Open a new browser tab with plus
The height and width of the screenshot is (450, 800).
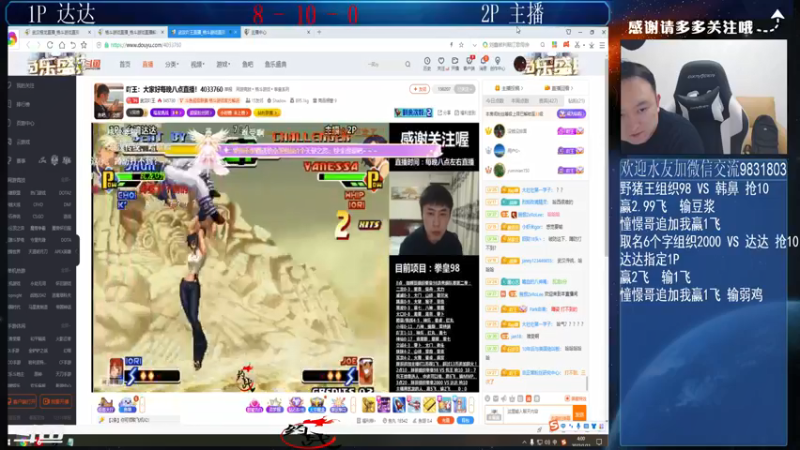click(x=319, y=32)
